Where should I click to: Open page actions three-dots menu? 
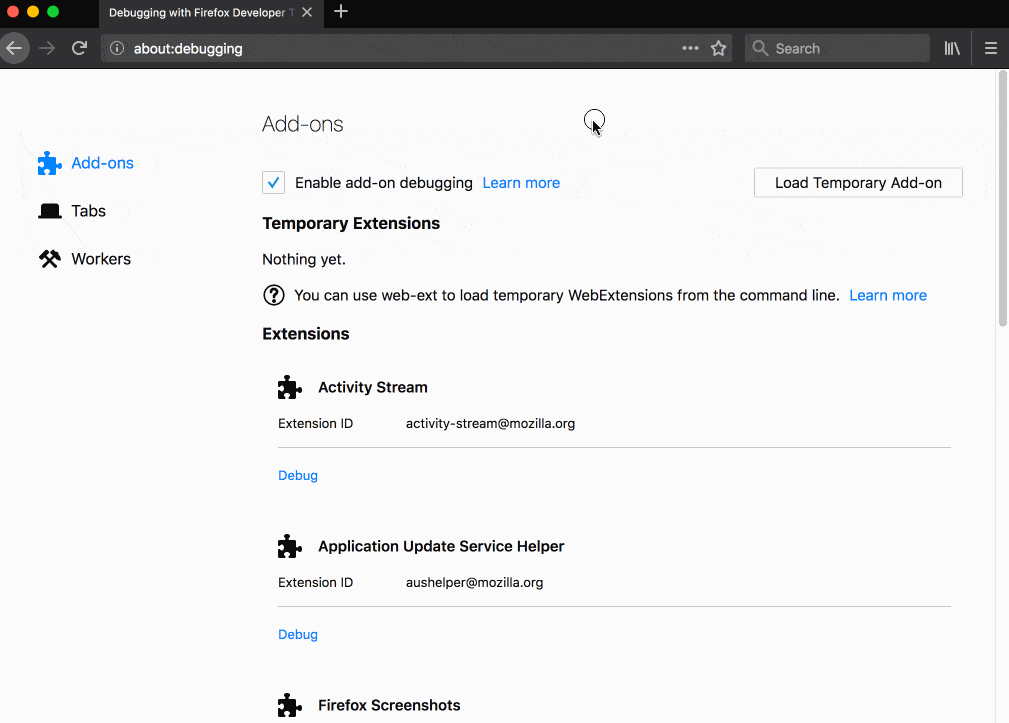click(690, 48)
